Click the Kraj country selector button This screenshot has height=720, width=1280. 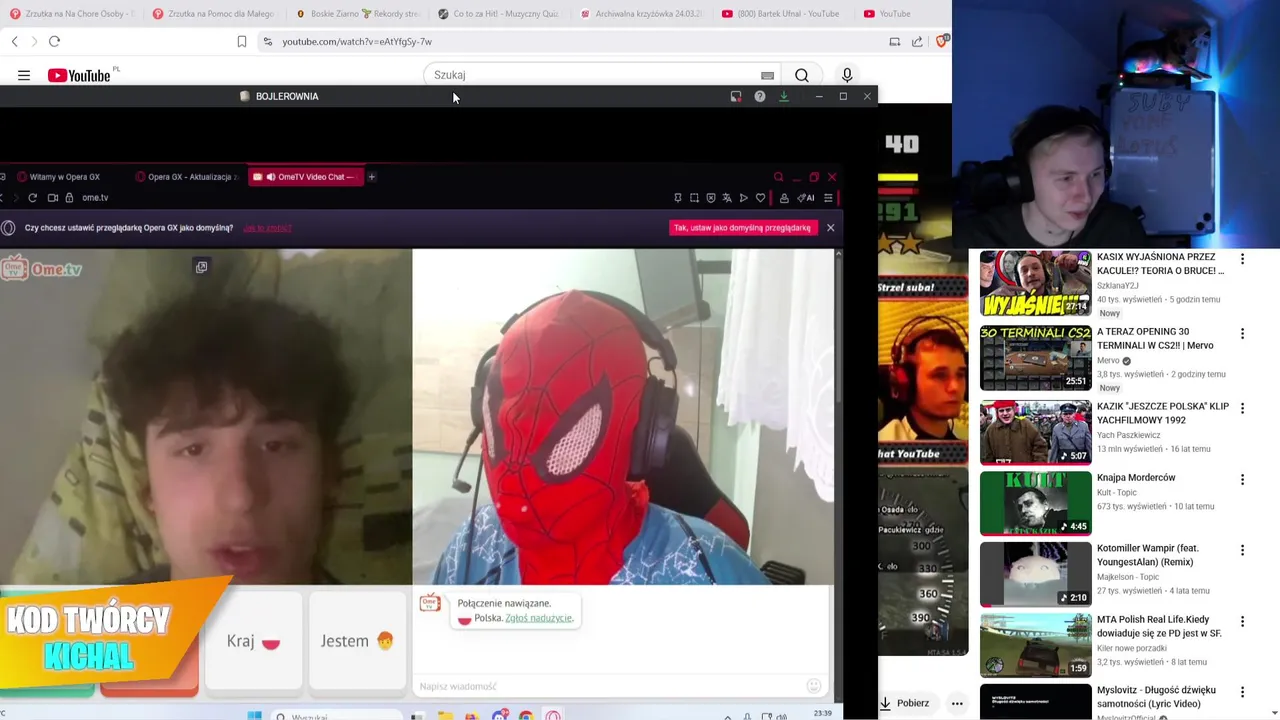tap(253, 641)
